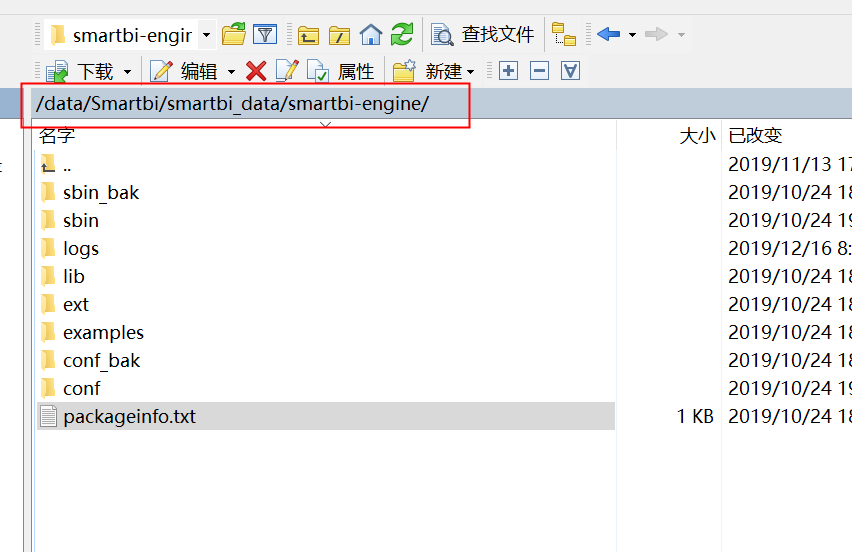The width and height of the screenshot is (852, 552).
Task: Select the logs folder
Action: [x=81, y=249]
